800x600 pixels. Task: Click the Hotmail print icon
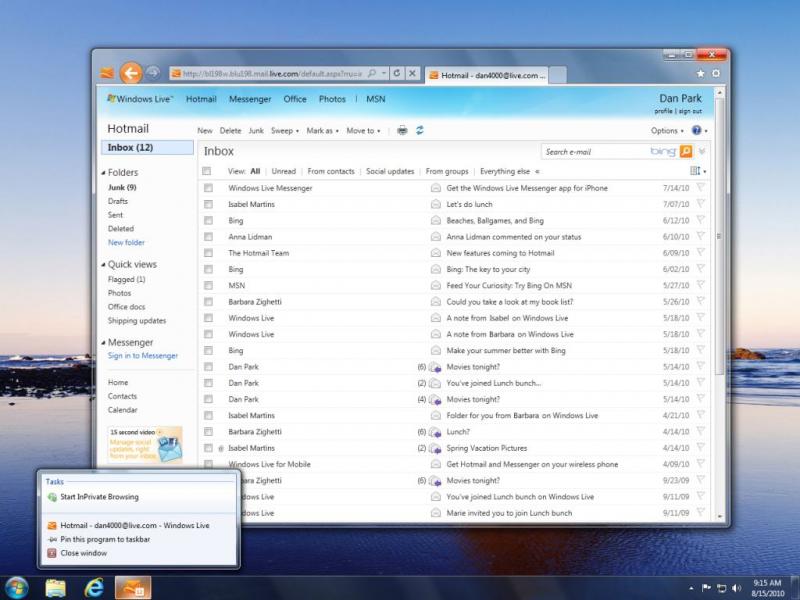[402, 131]
